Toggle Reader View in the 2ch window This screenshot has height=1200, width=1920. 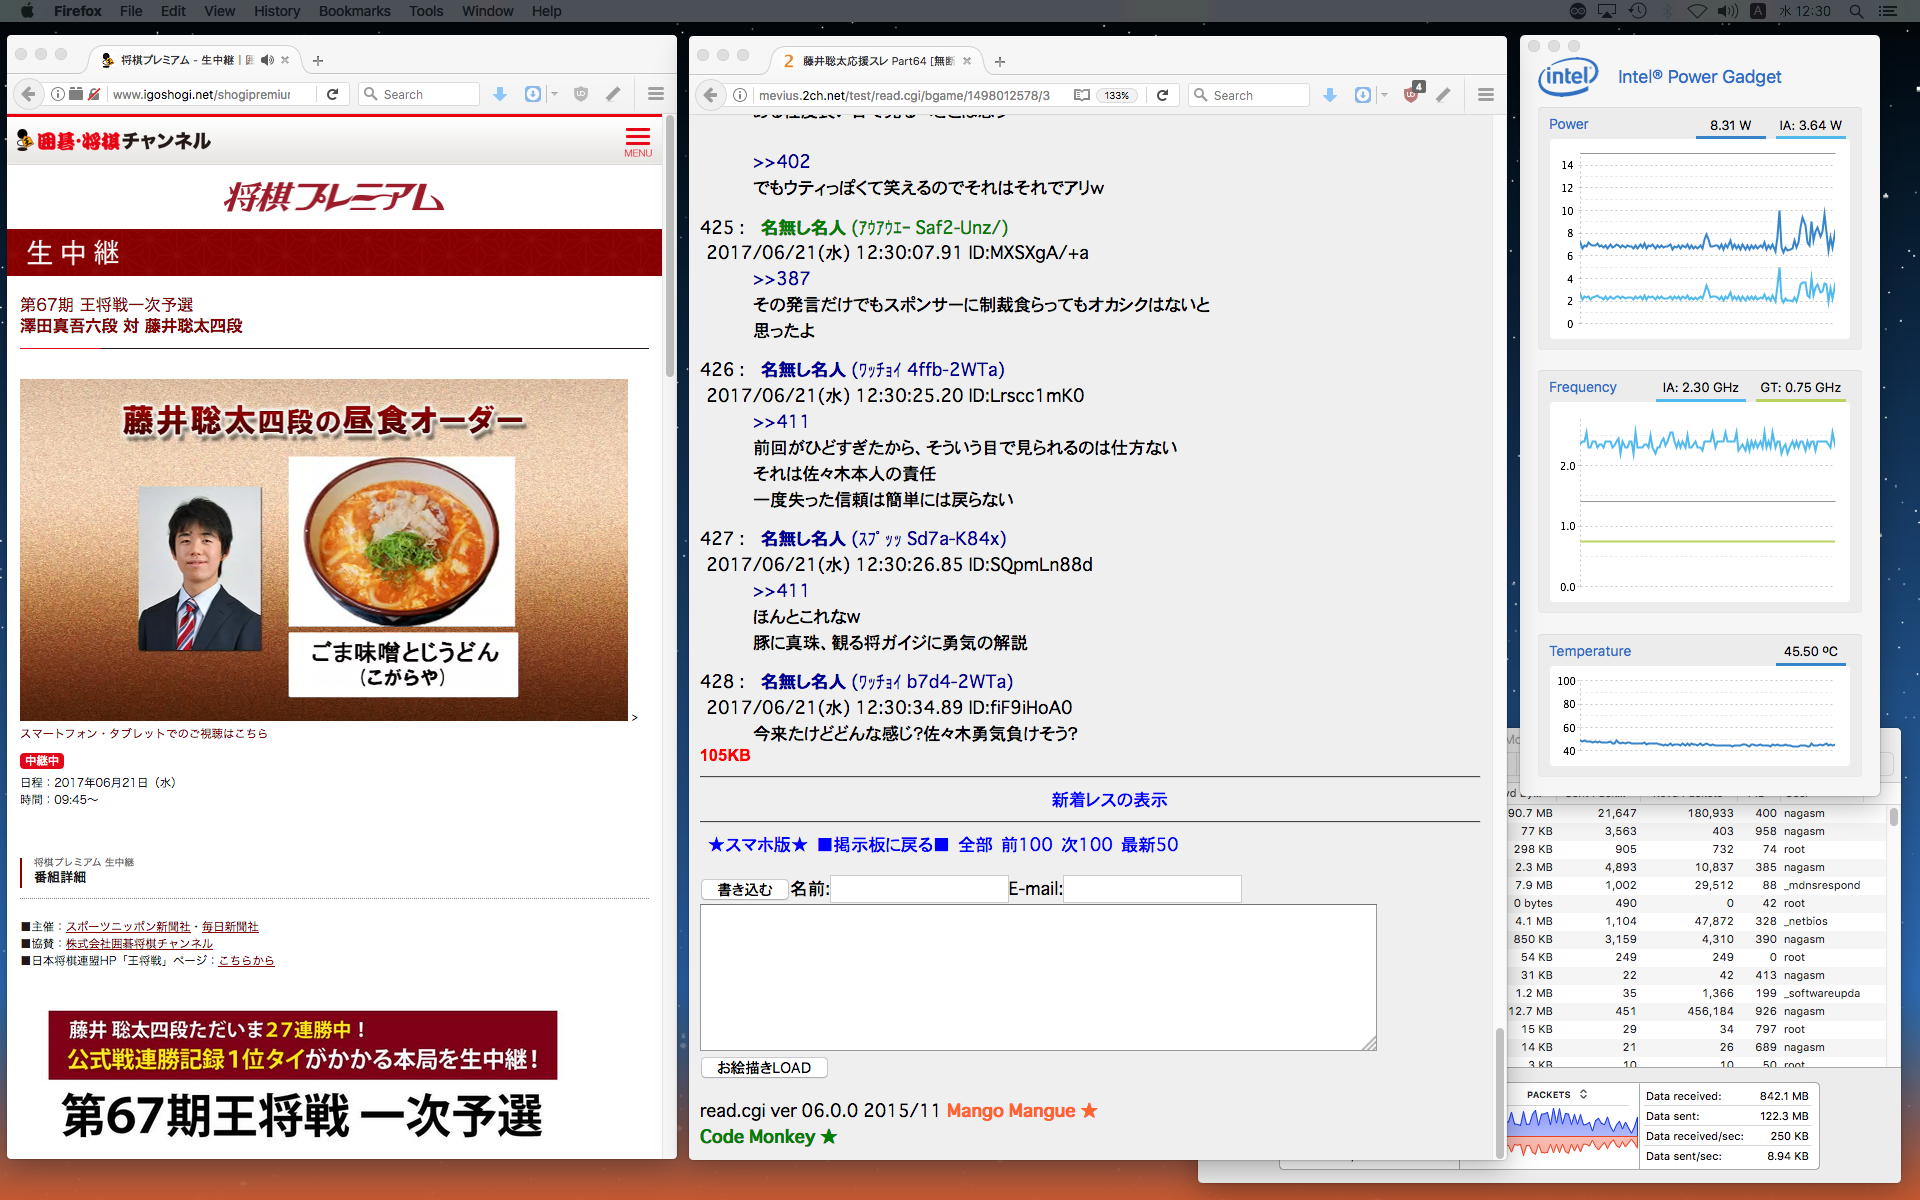[x=1081, y=95]
